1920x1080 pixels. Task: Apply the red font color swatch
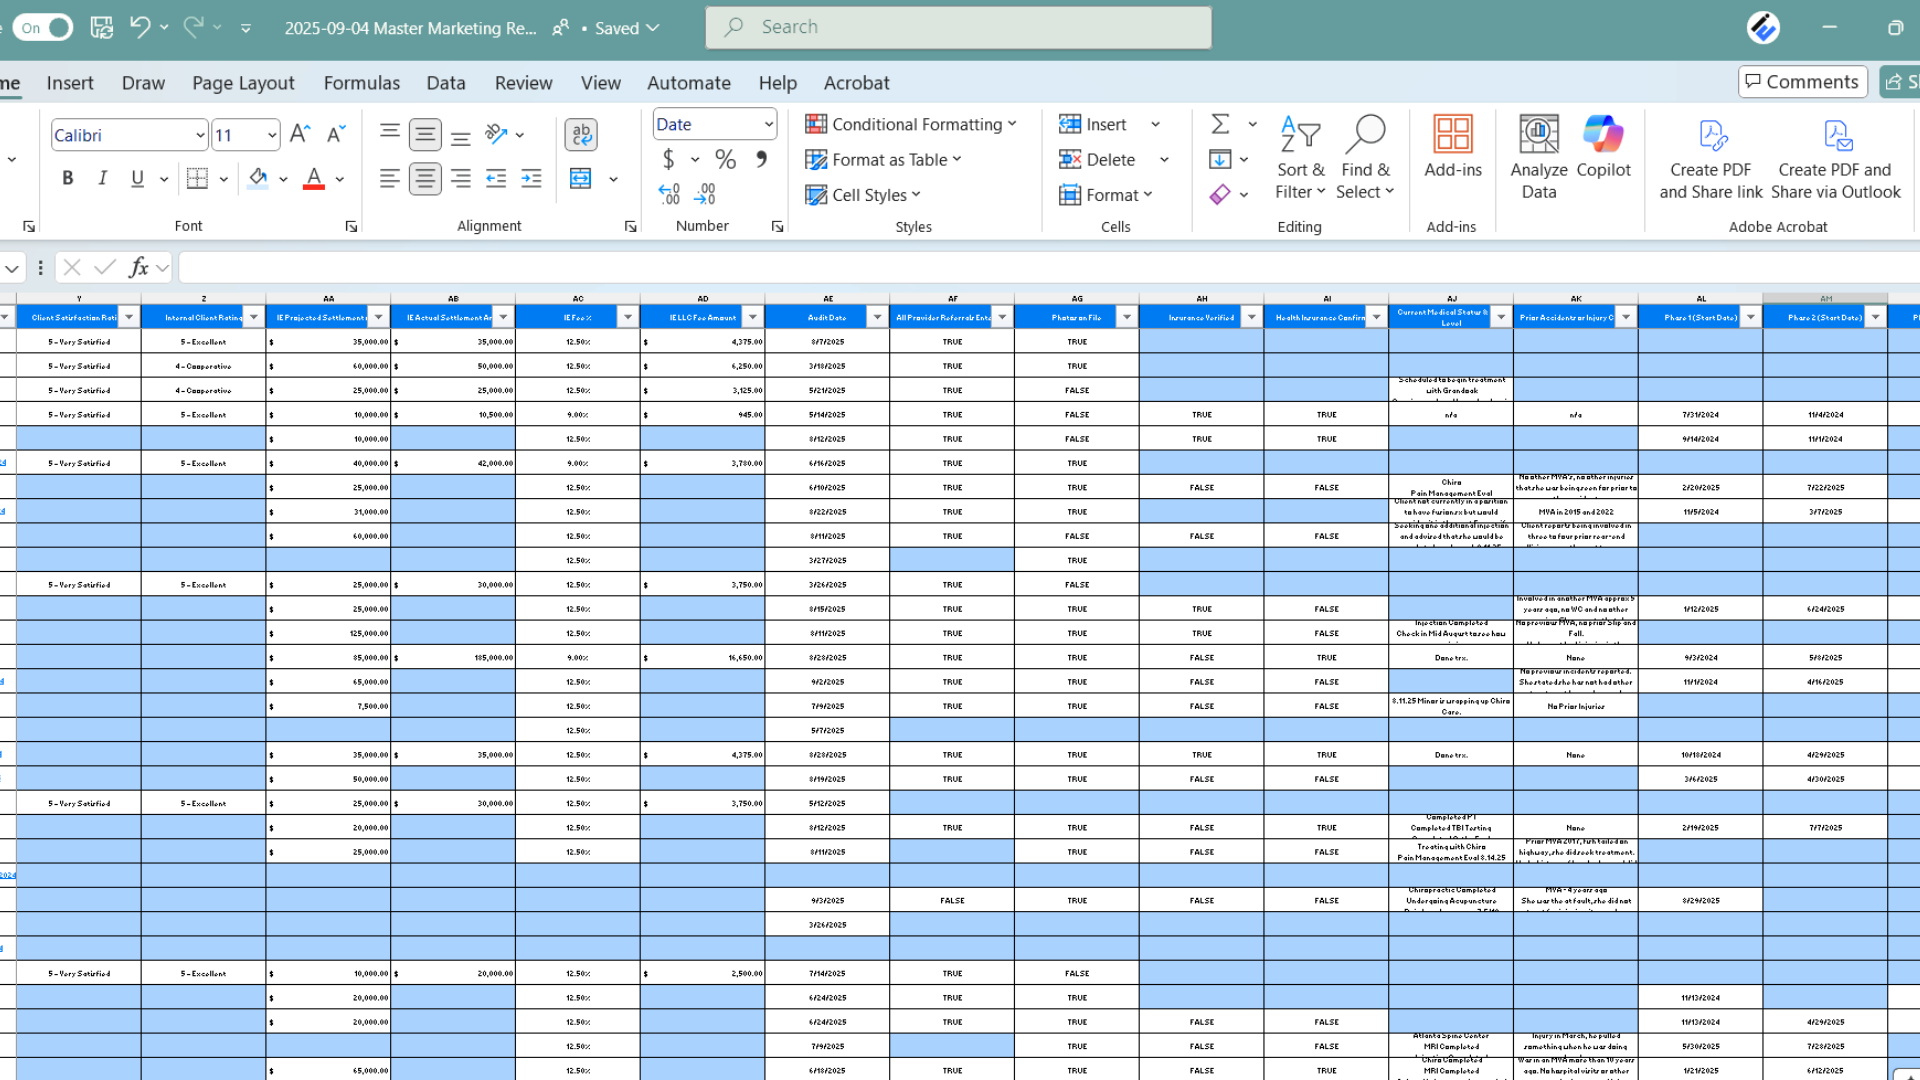(314, 178)
